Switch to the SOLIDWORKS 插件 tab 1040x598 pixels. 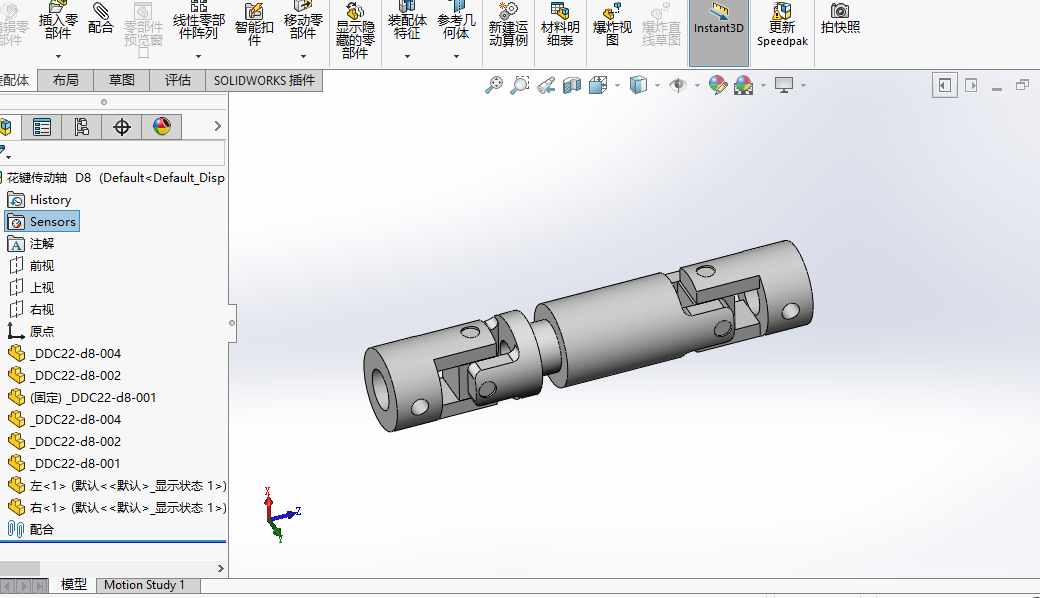tap(264, 80)
